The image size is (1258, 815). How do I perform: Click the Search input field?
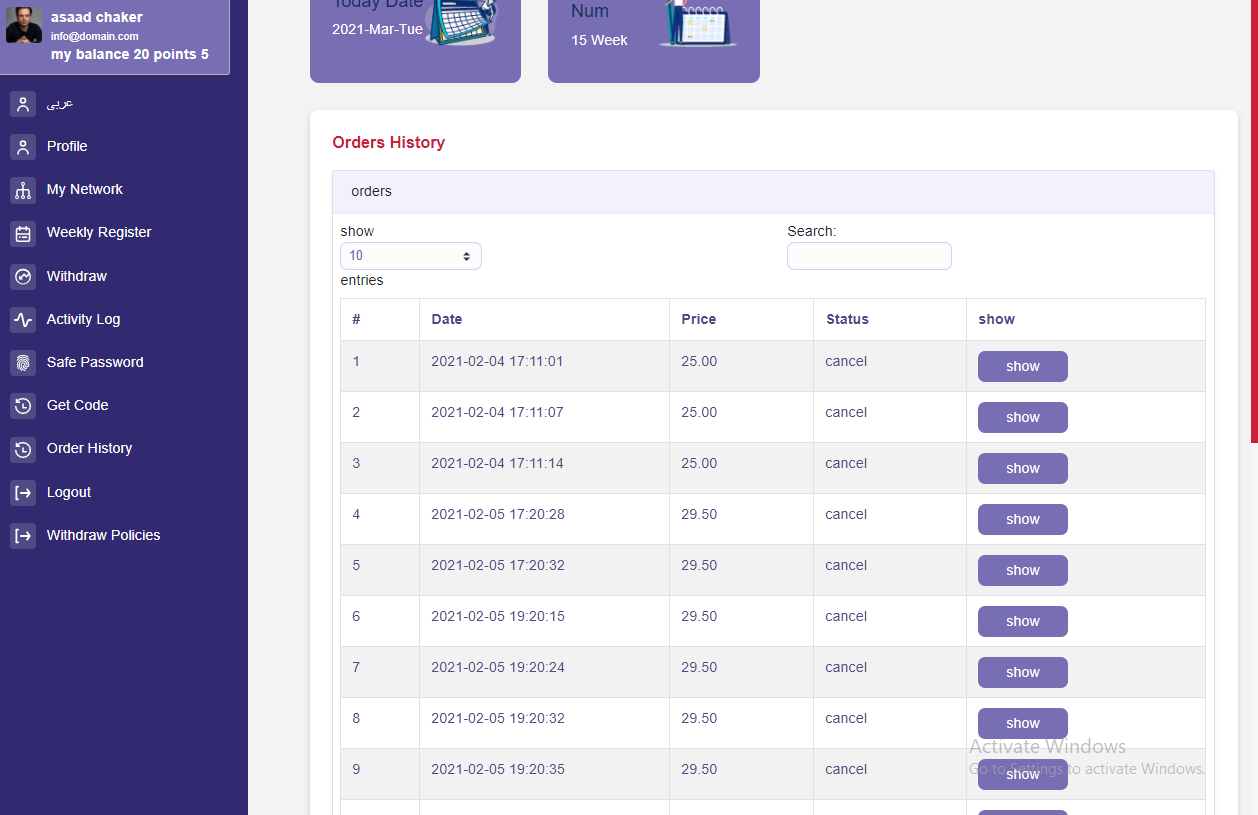[868, 256]
